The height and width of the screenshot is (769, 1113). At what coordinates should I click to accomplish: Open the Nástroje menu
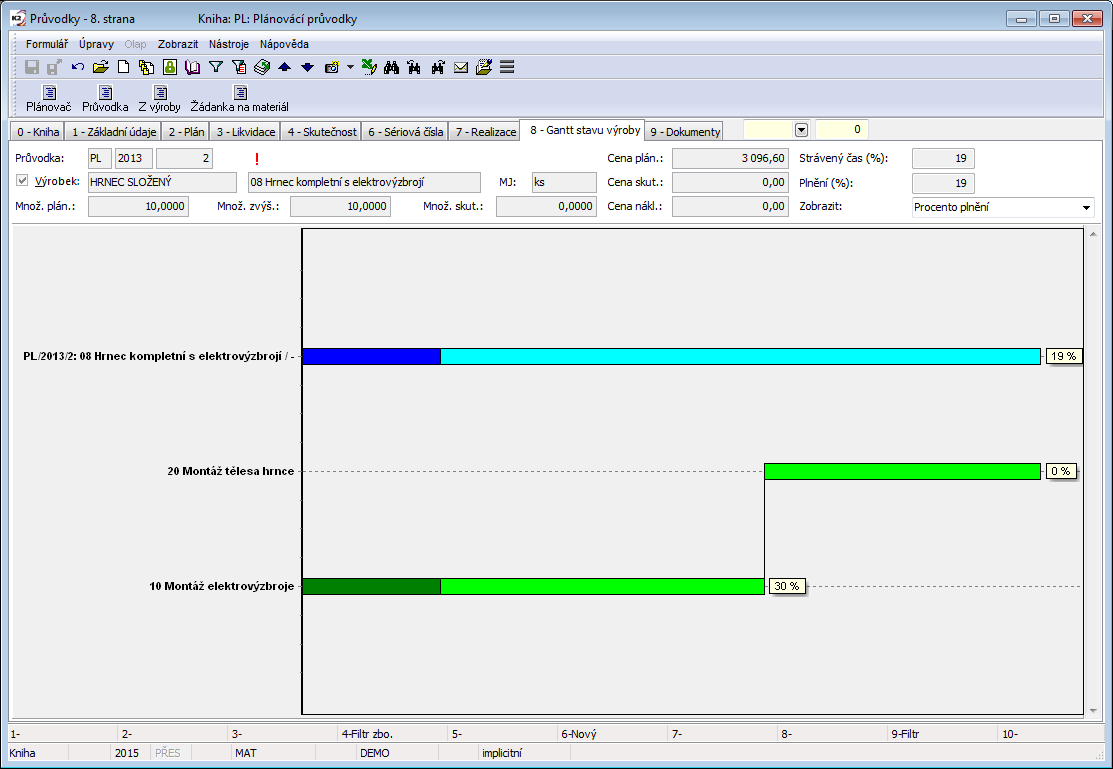[x=229, y=44]
